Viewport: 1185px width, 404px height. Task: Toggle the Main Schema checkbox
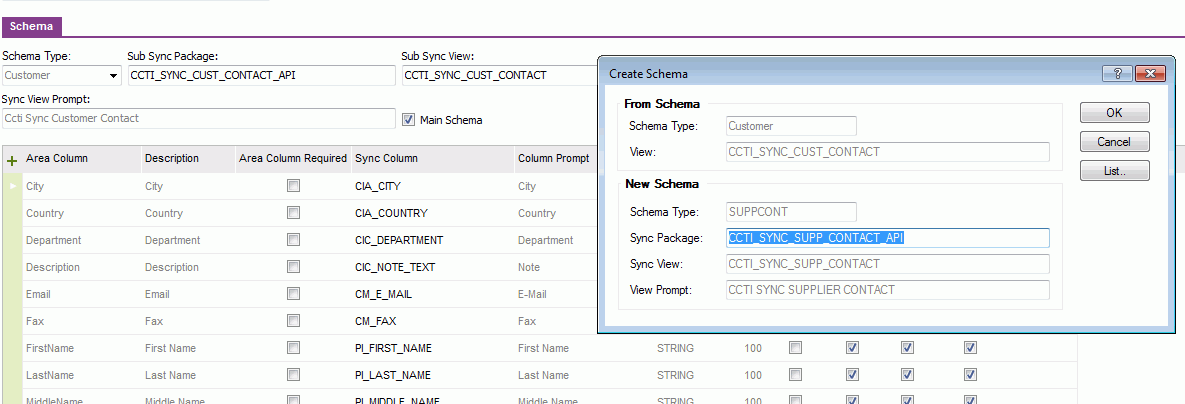pyautogui.click(x=409, y=119)
